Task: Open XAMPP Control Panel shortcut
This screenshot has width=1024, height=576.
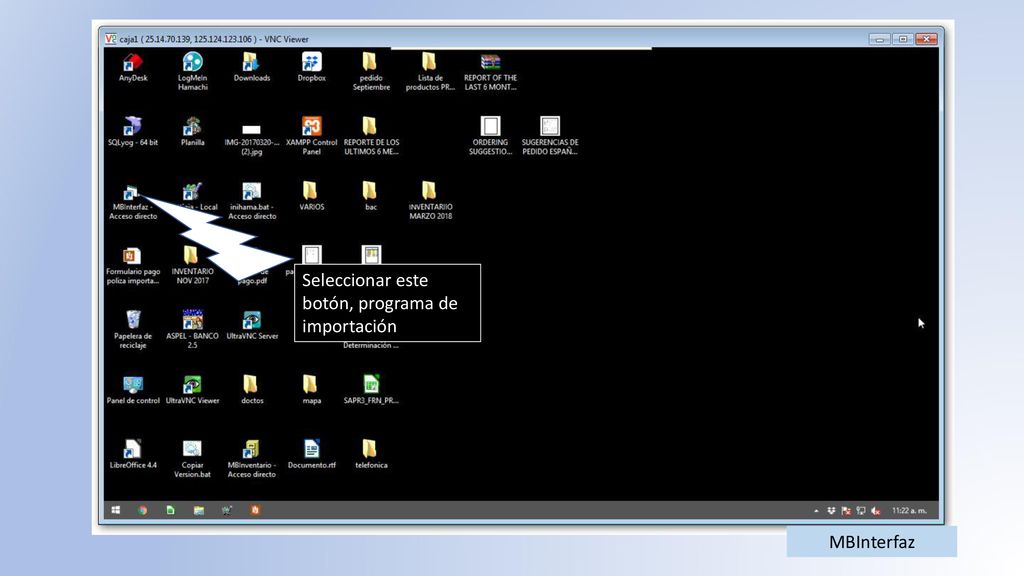Action: 312,136
